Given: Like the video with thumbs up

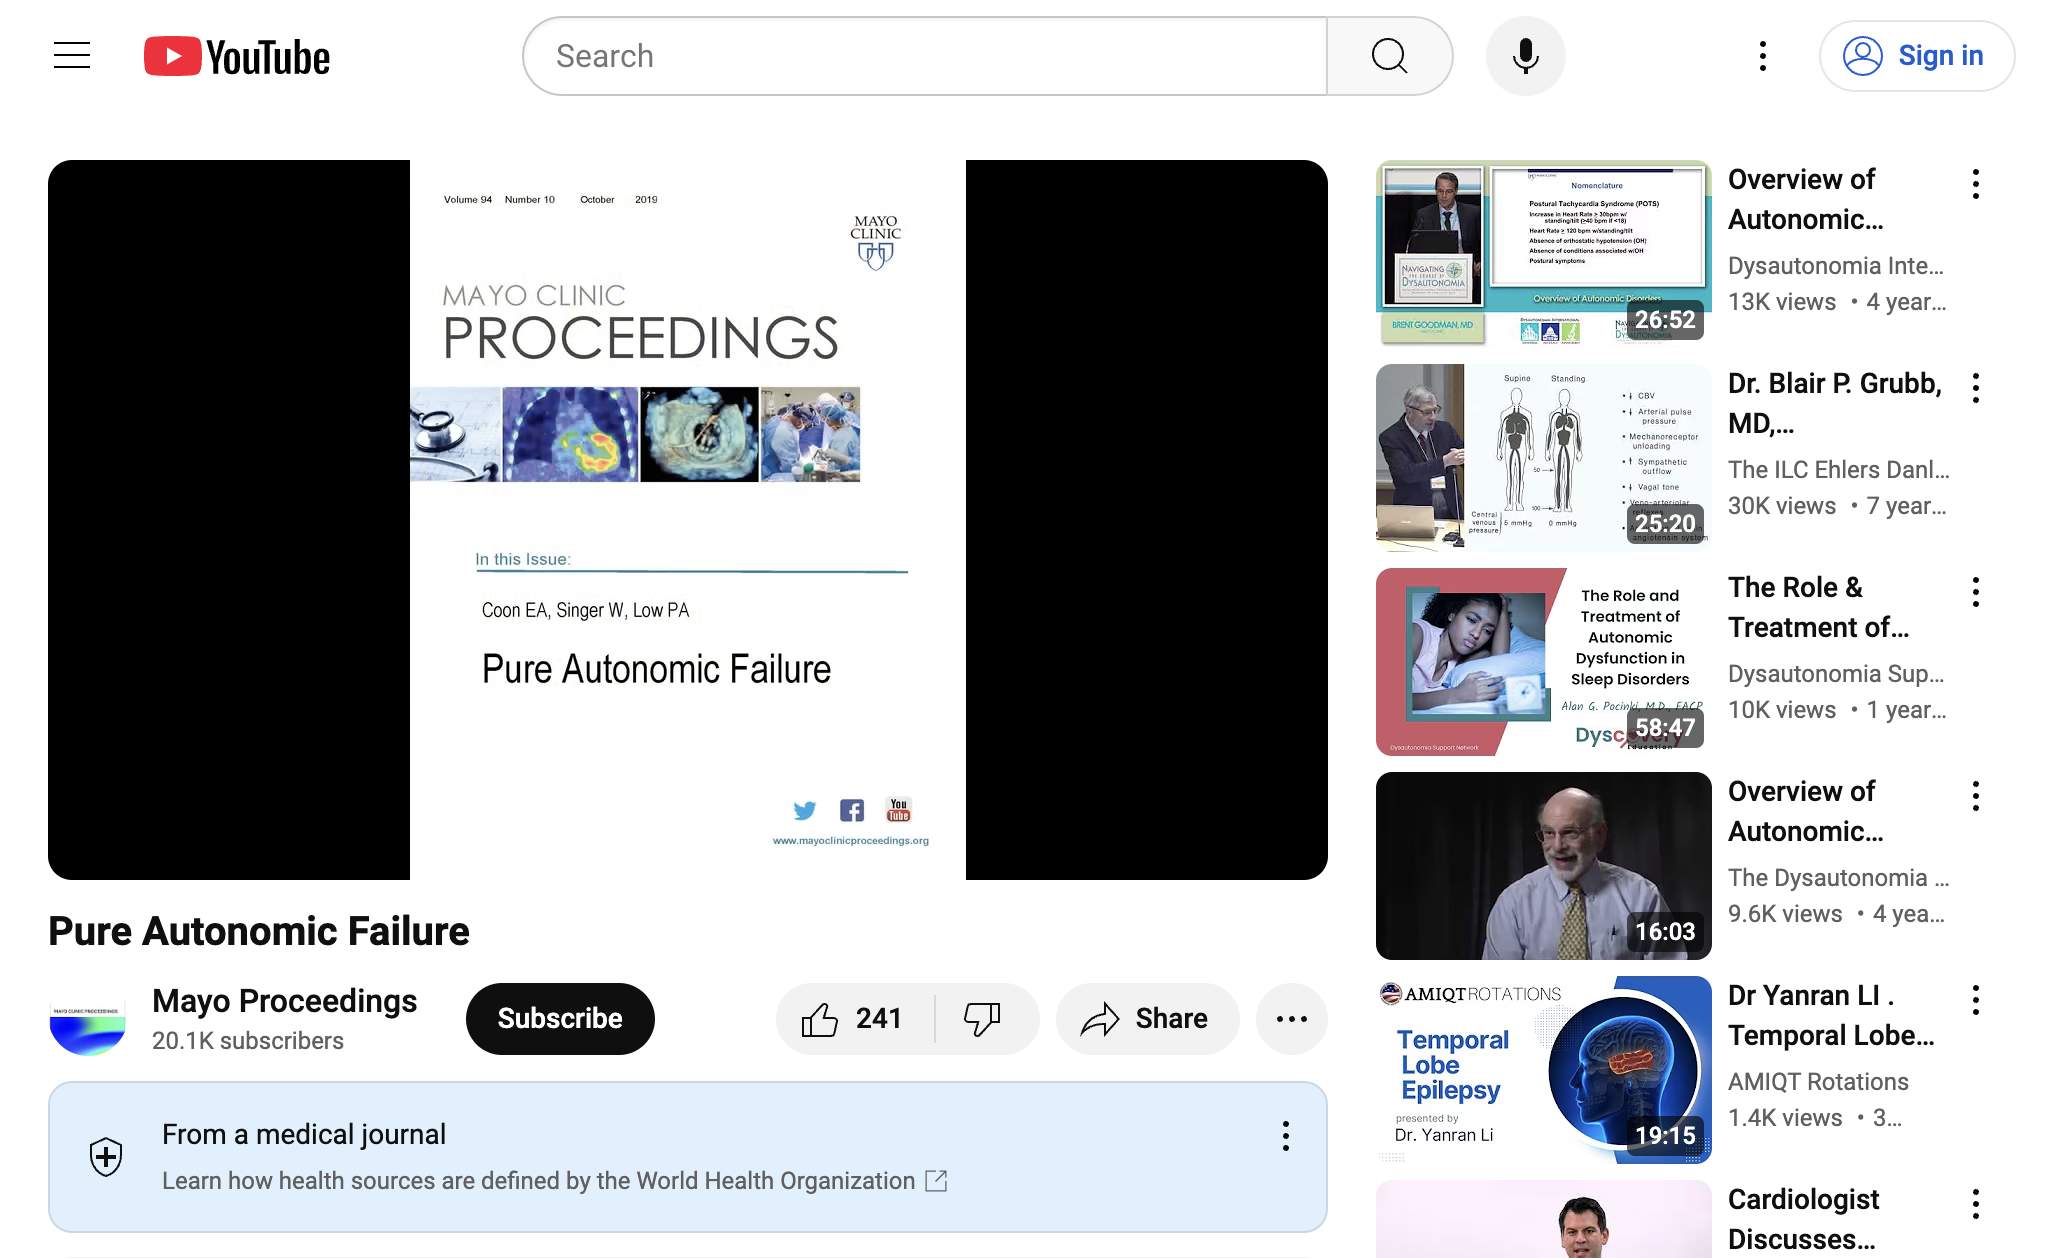Looking at the screenshot, I should [855, 1019].
